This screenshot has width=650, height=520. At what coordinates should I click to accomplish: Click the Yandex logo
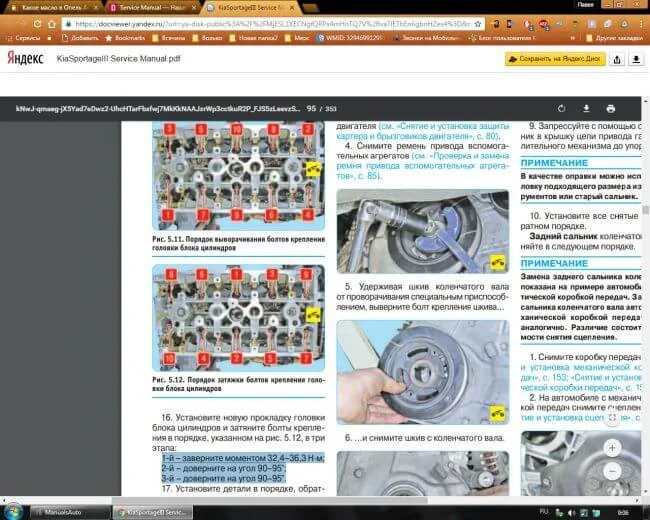click(x=26, y=60)
